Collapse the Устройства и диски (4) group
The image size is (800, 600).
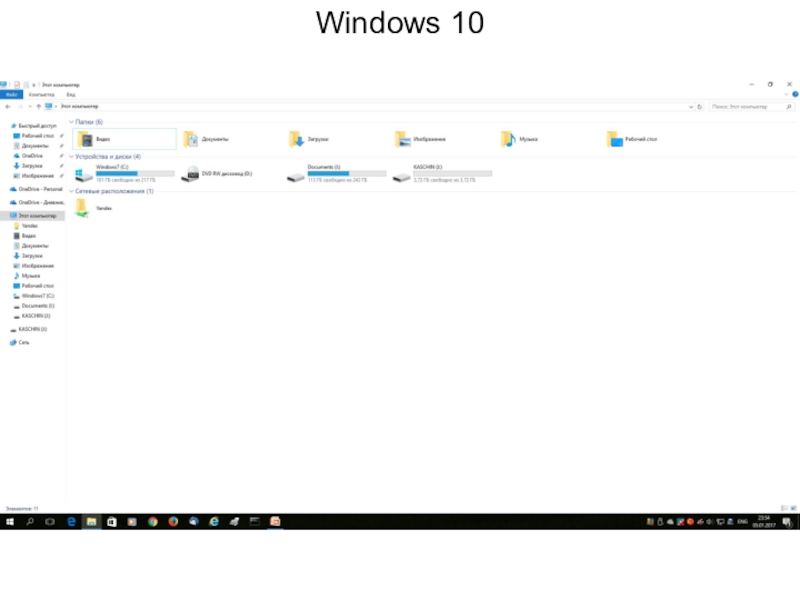coord(71,157)
